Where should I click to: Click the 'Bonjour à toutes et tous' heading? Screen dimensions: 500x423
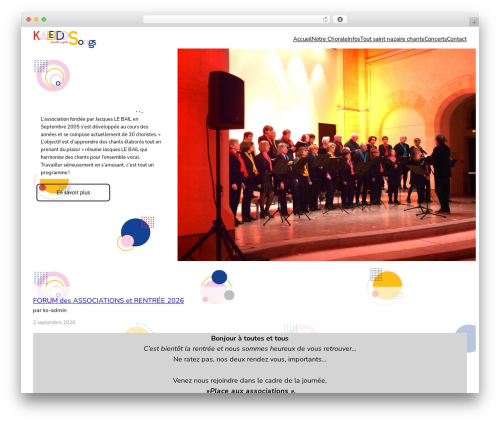pos(250,338)
